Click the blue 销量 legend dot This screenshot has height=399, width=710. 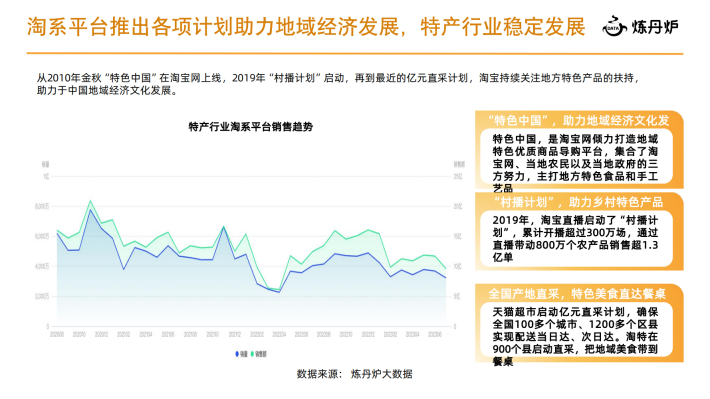point(237,354)
